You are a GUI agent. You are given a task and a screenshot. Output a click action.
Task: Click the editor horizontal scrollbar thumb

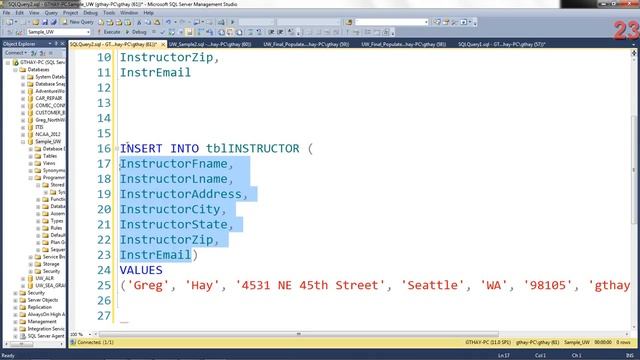[x=299, y=334]
